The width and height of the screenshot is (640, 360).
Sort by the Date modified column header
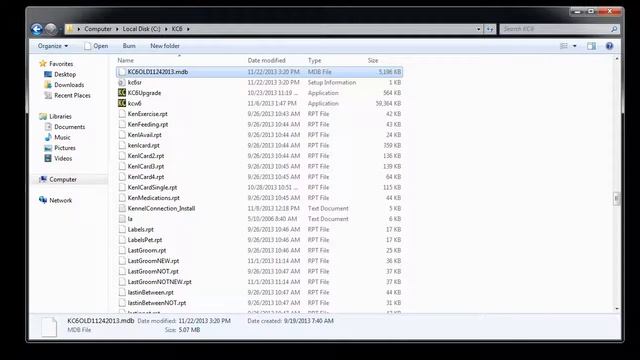pos(267,60)
